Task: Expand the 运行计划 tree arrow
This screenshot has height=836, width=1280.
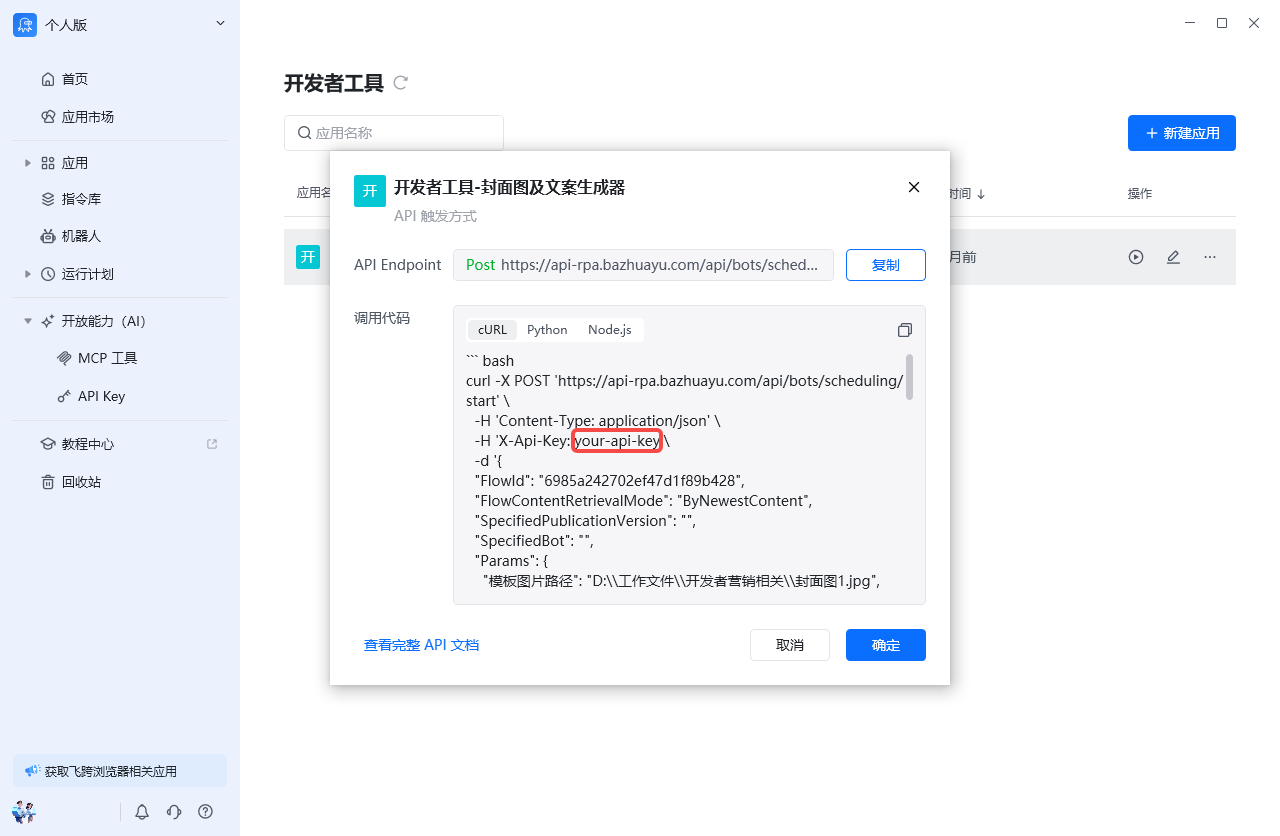Action: tap(28, 274)
